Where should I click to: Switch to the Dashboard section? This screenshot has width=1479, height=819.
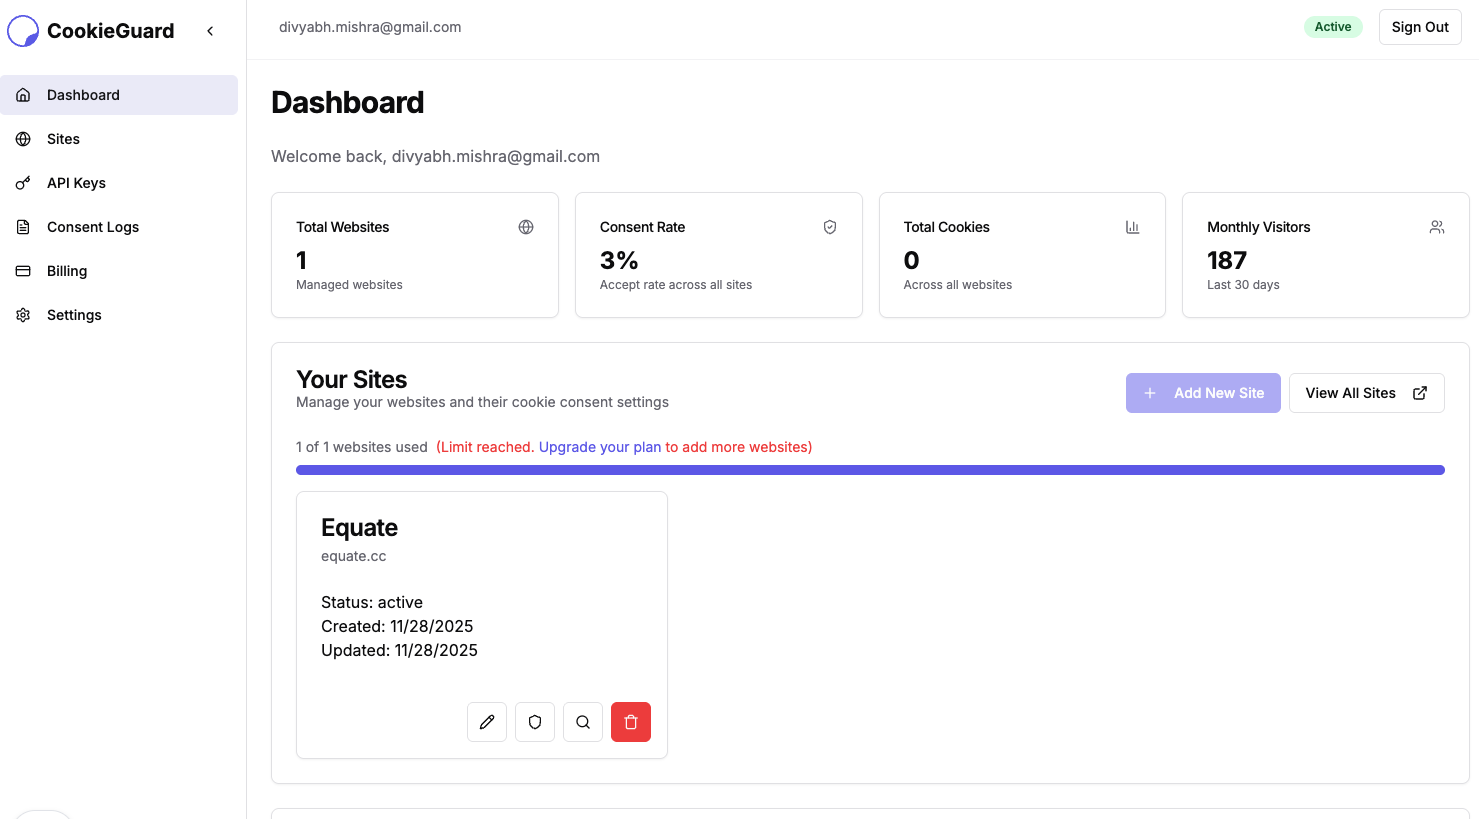(83, 95)
